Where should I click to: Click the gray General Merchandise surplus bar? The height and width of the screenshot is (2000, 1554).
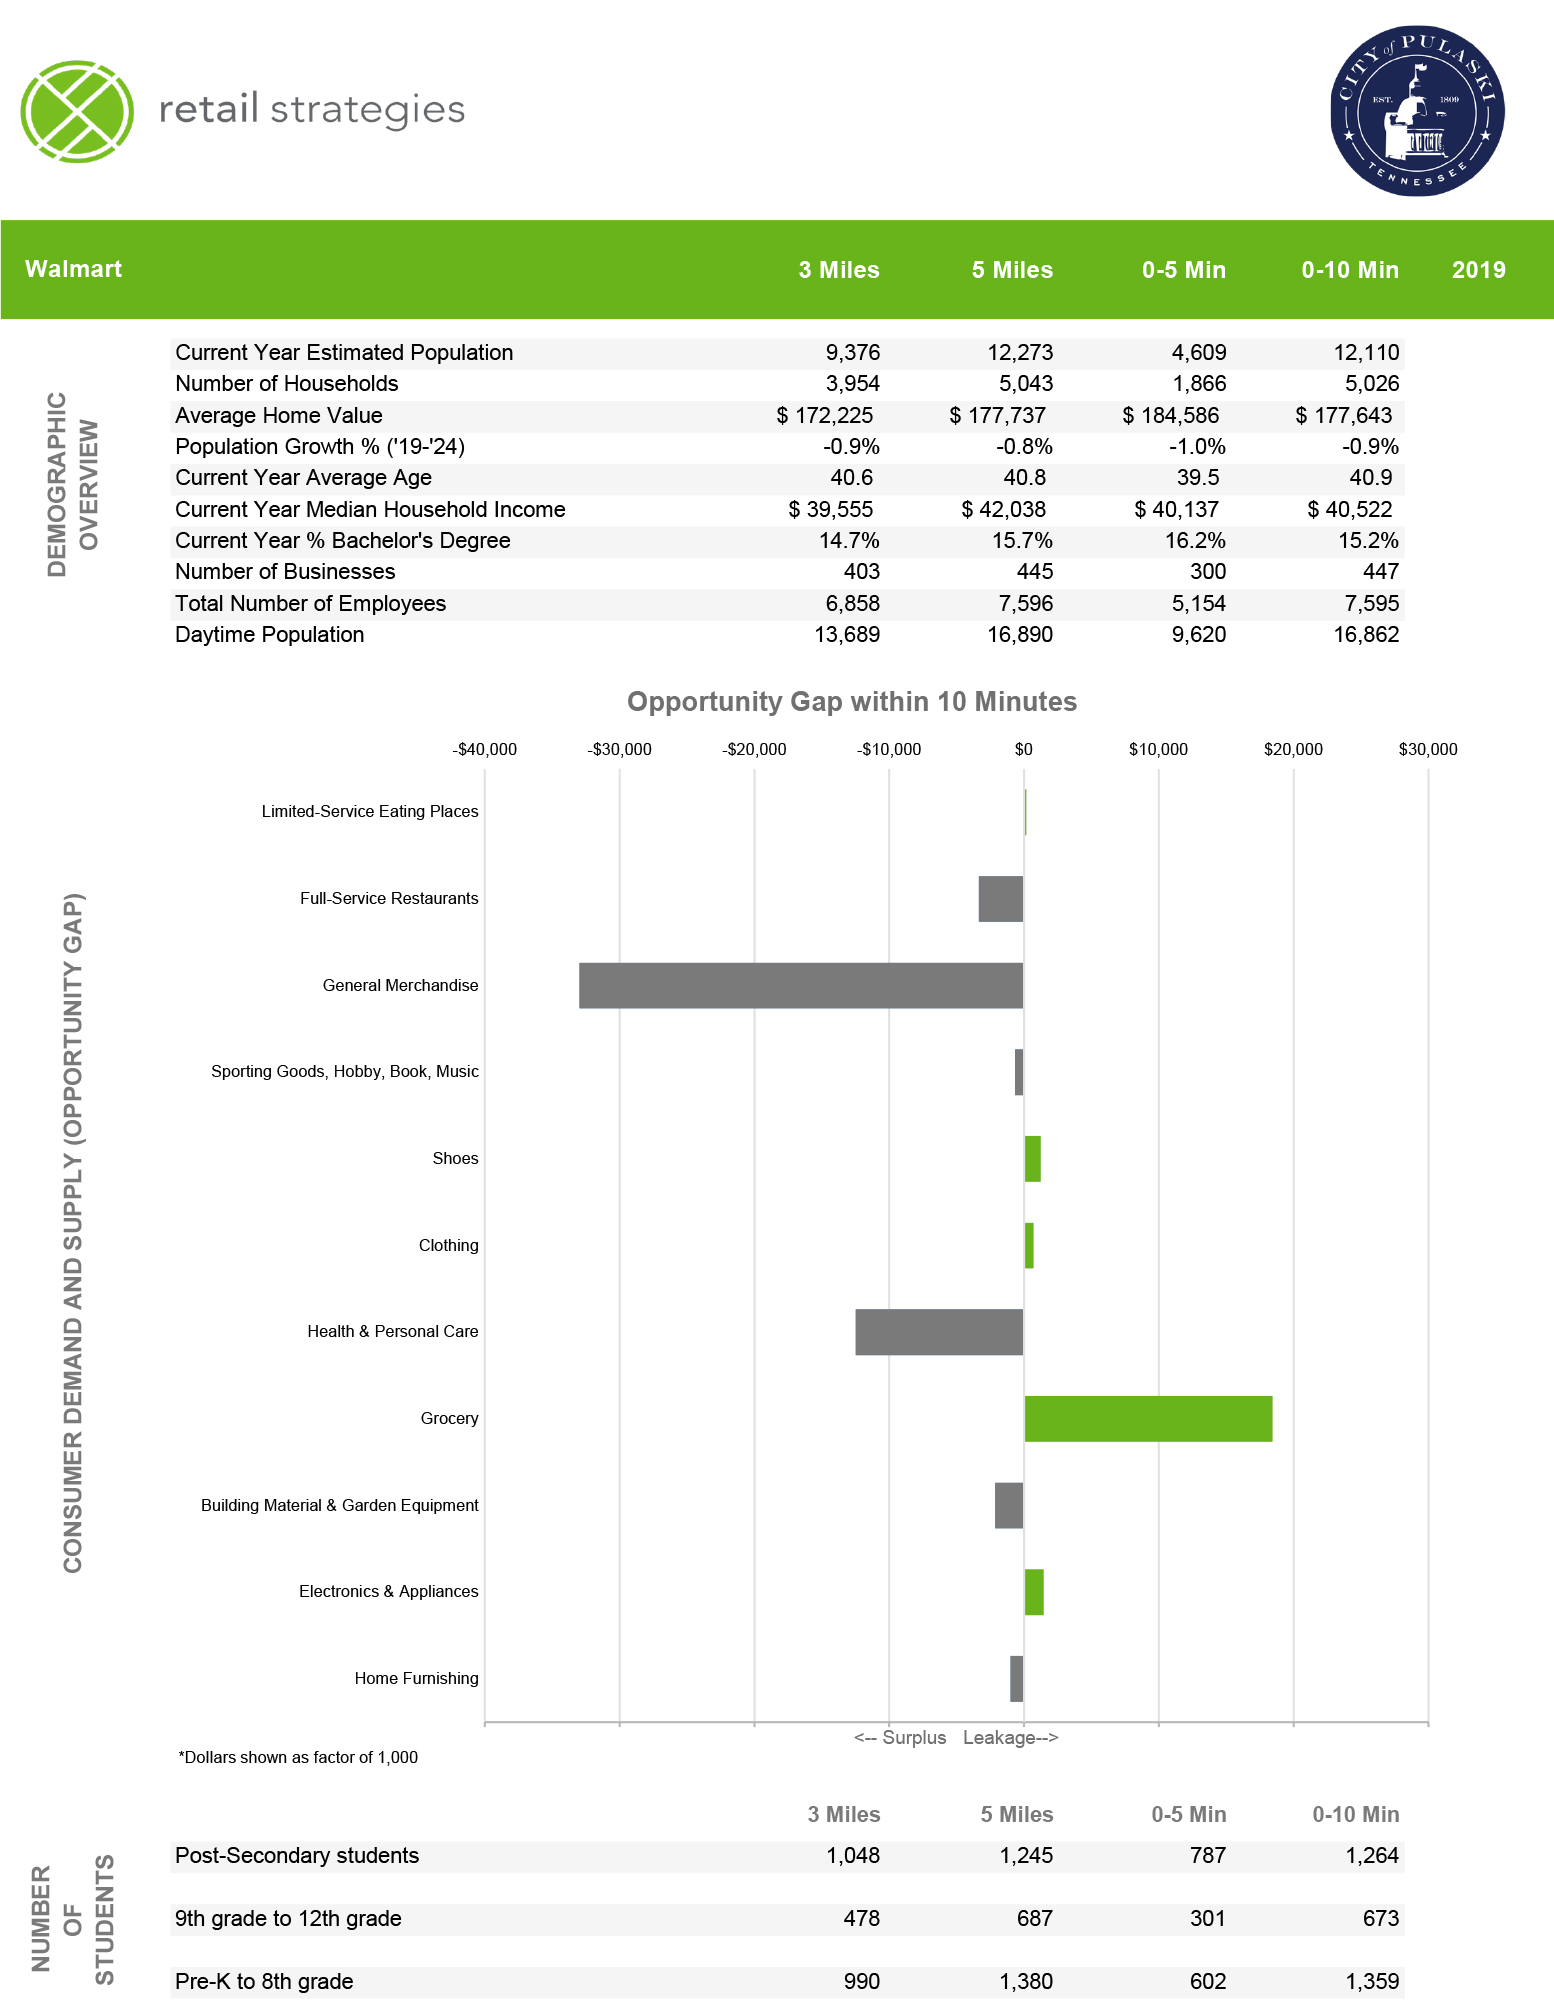(801, 986)
